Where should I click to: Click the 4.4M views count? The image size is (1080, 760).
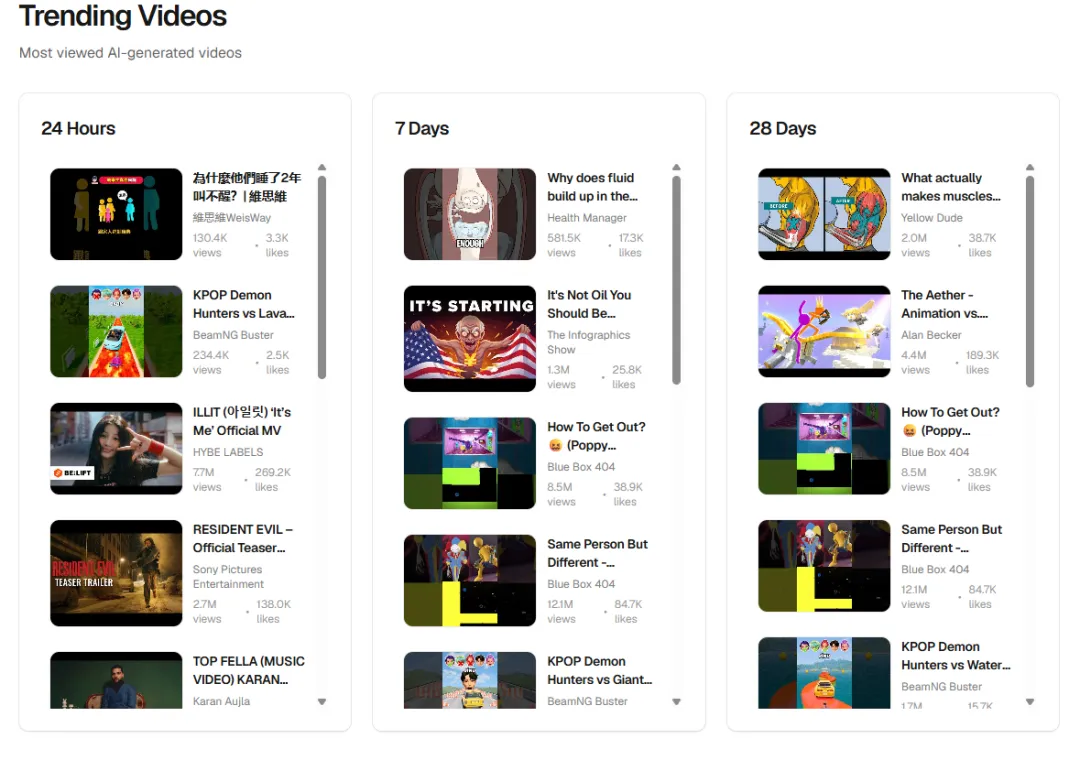[x=915, y=362]
